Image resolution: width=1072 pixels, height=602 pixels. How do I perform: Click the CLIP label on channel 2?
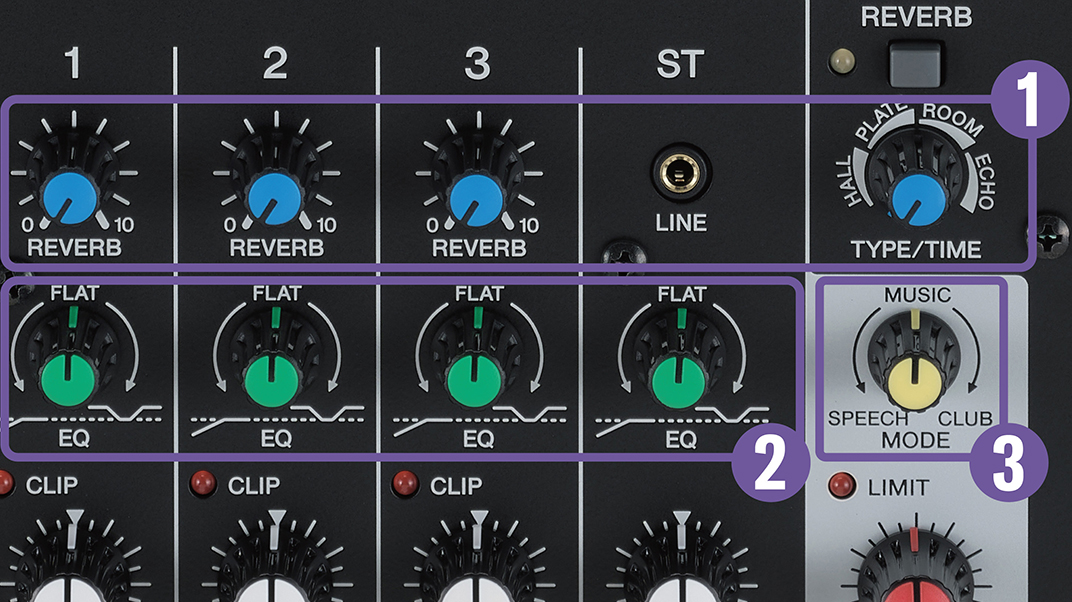coord(254,486)
